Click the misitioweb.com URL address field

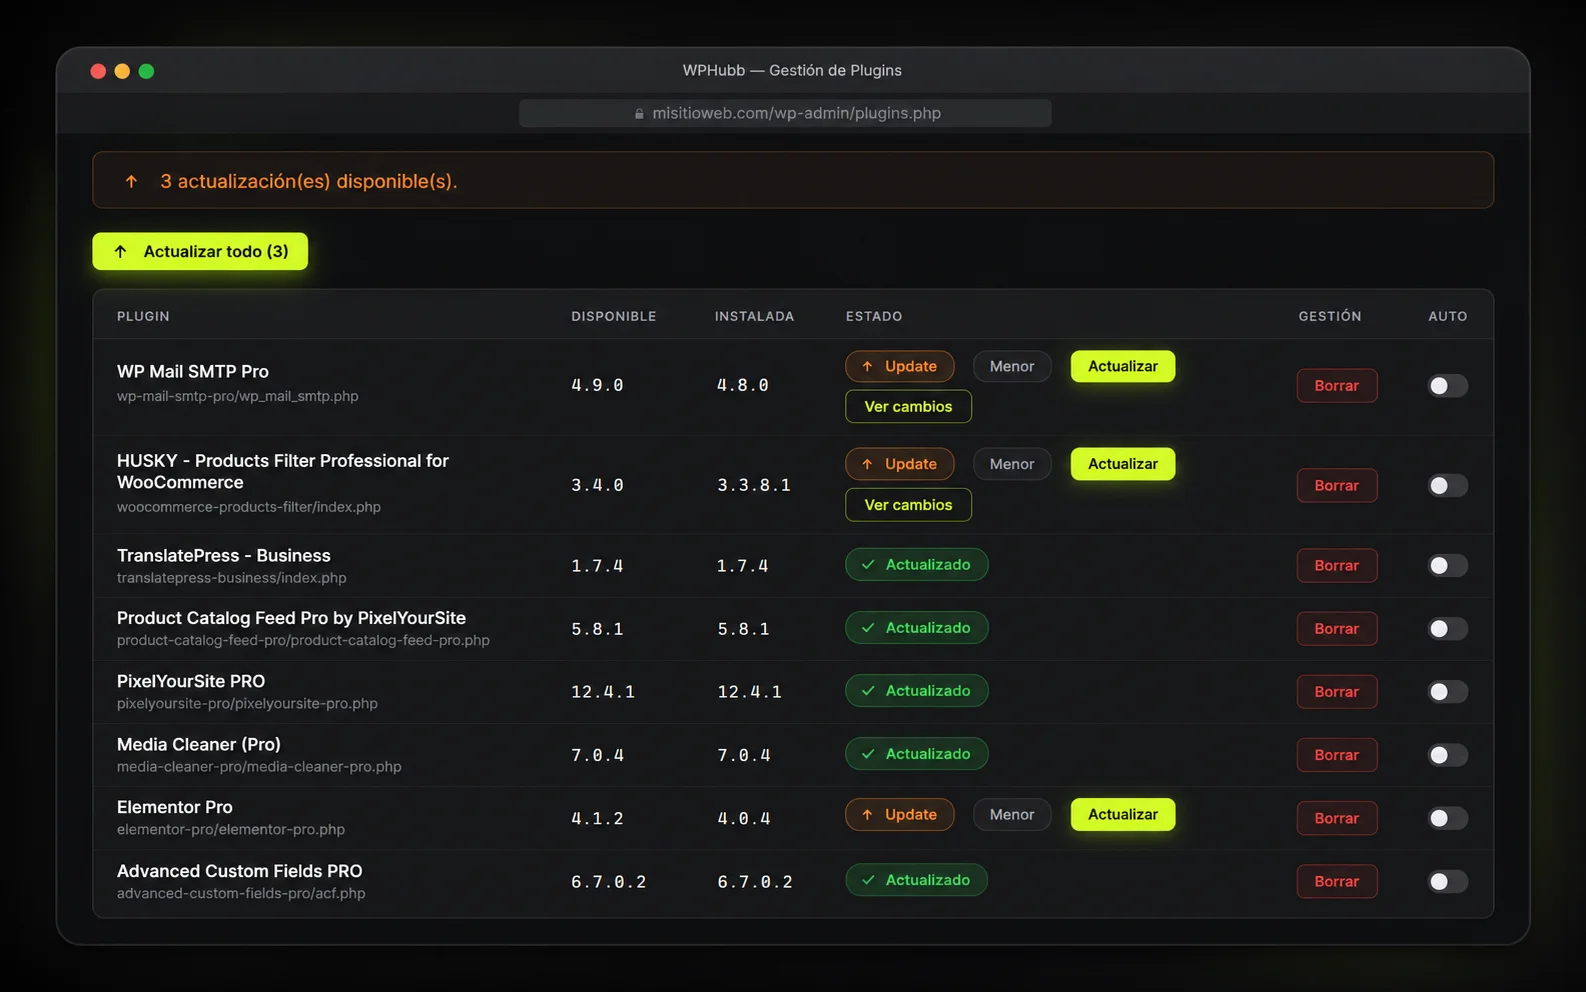785,113
